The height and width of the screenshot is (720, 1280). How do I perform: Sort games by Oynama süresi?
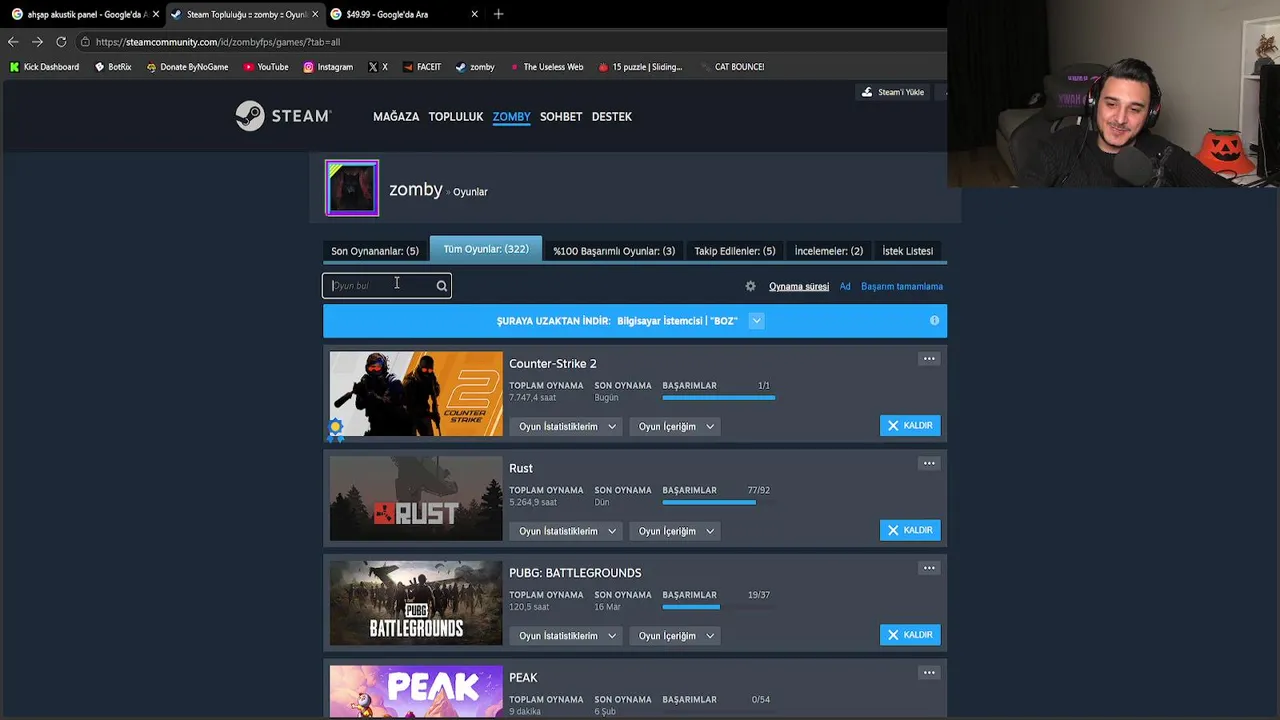pos(799,287)
